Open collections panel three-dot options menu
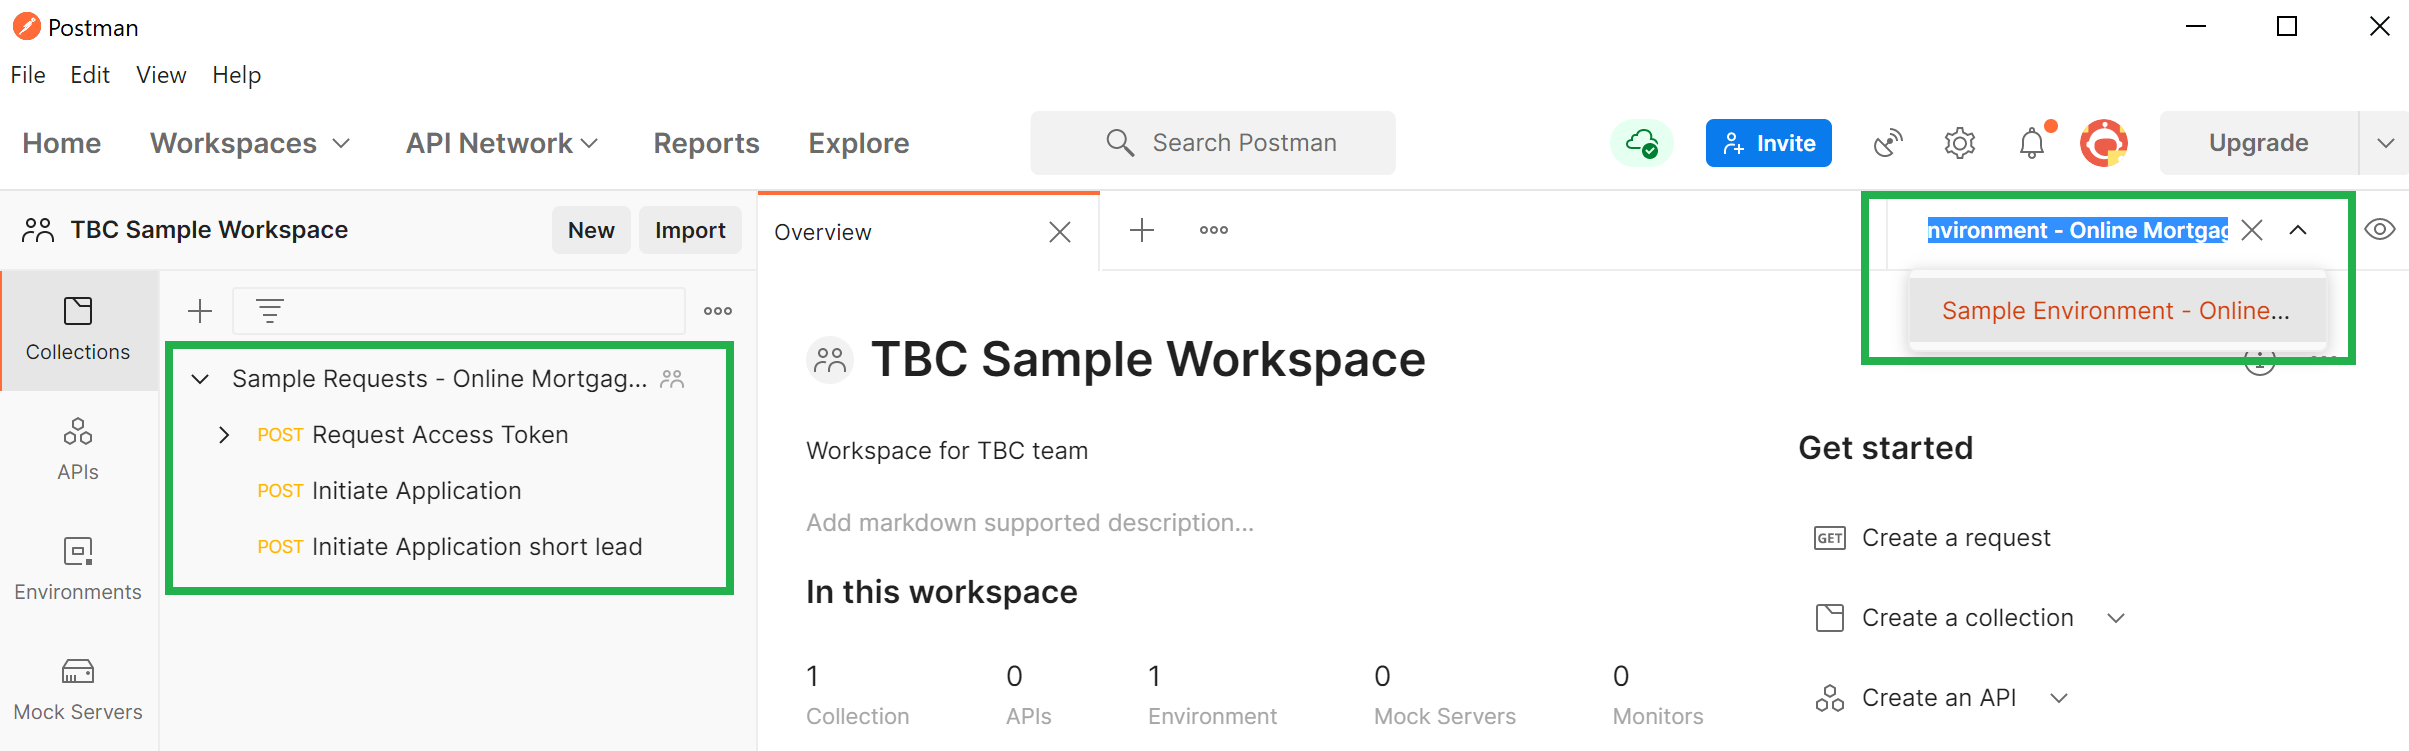The image size is (2409, 751). [718, 311]
